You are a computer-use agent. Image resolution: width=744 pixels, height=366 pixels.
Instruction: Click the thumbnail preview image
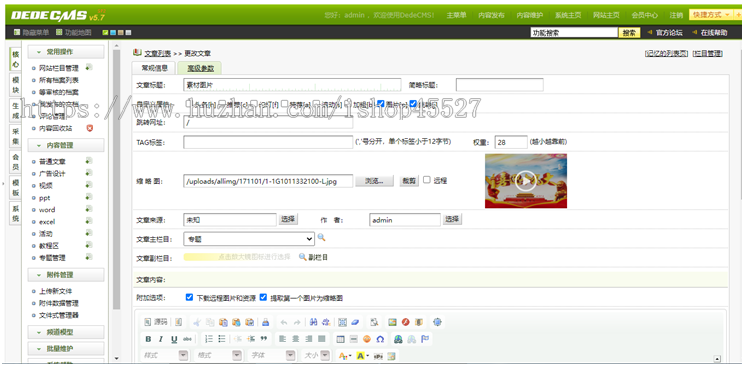click(526, 181)
